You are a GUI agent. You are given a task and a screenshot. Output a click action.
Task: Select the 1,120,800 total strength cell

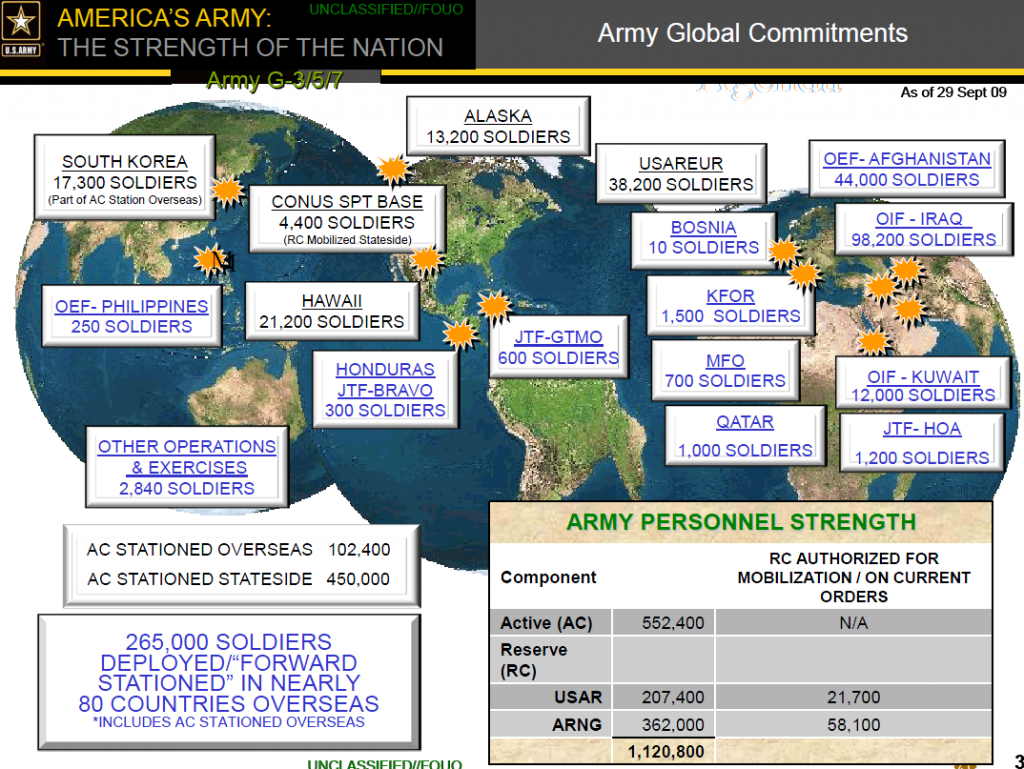[664, 751]
